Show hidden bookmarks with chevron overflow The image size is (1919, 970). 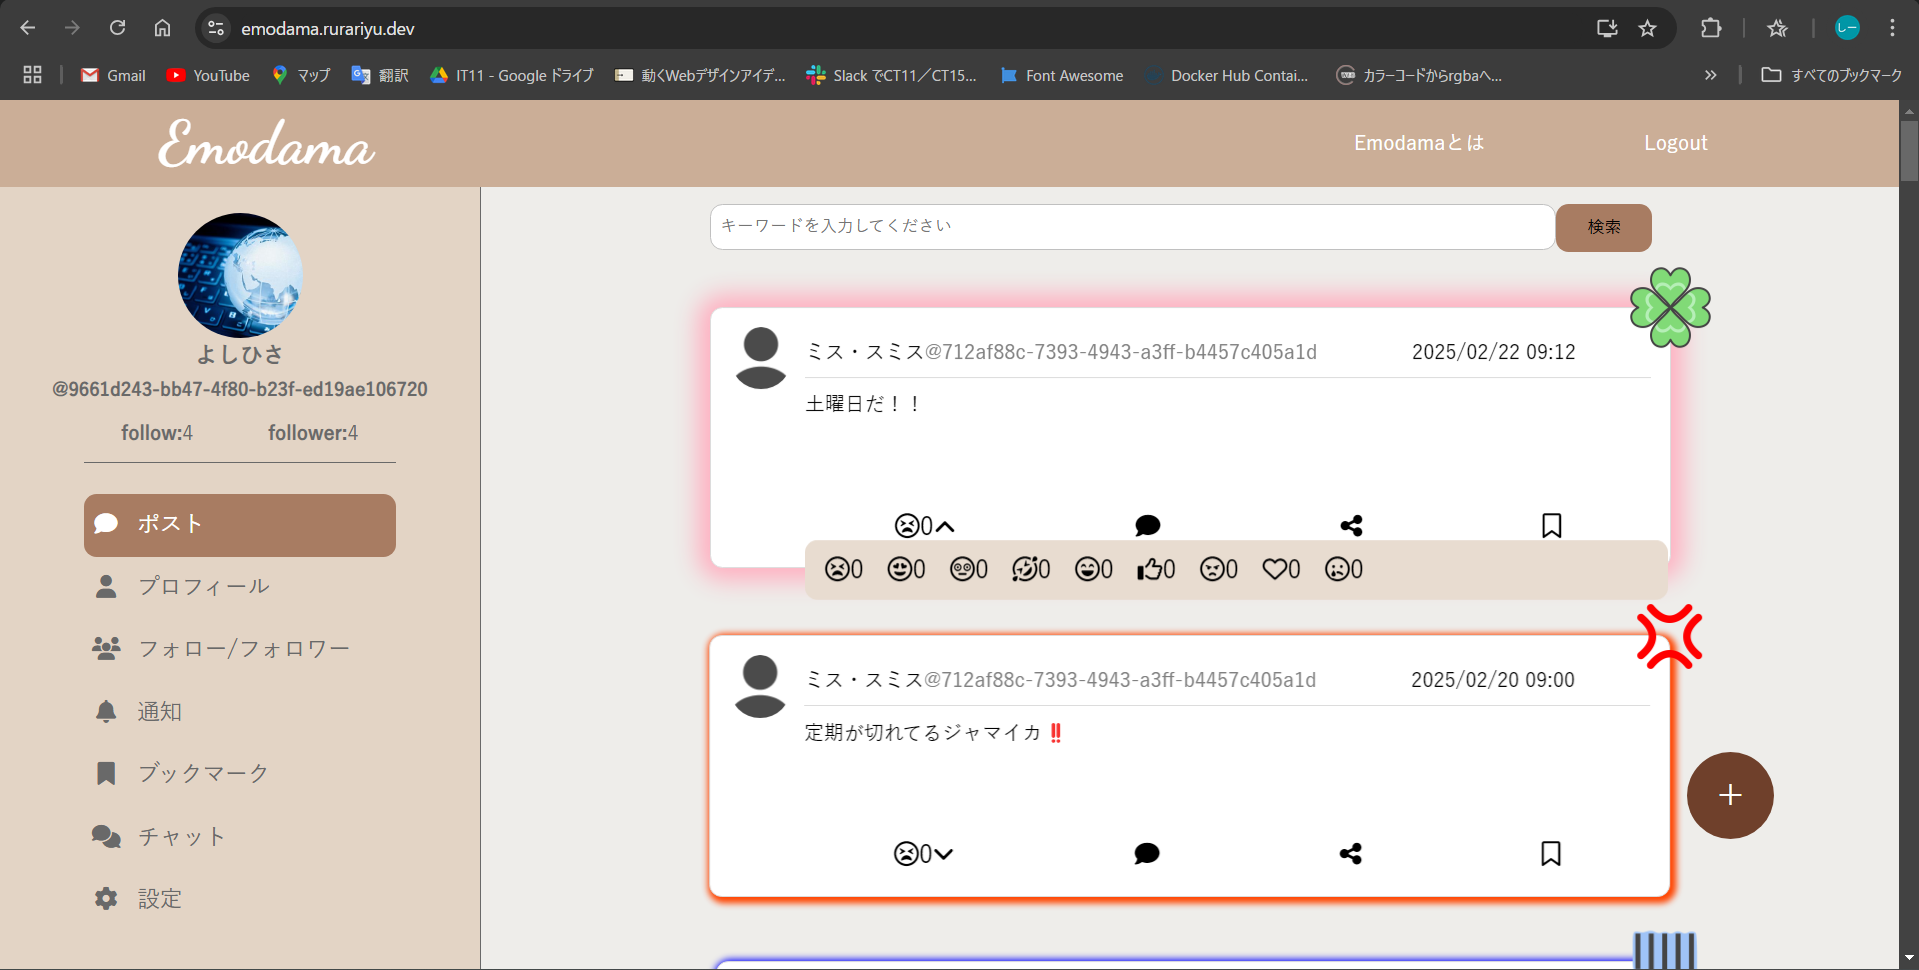coord(1710,75)
